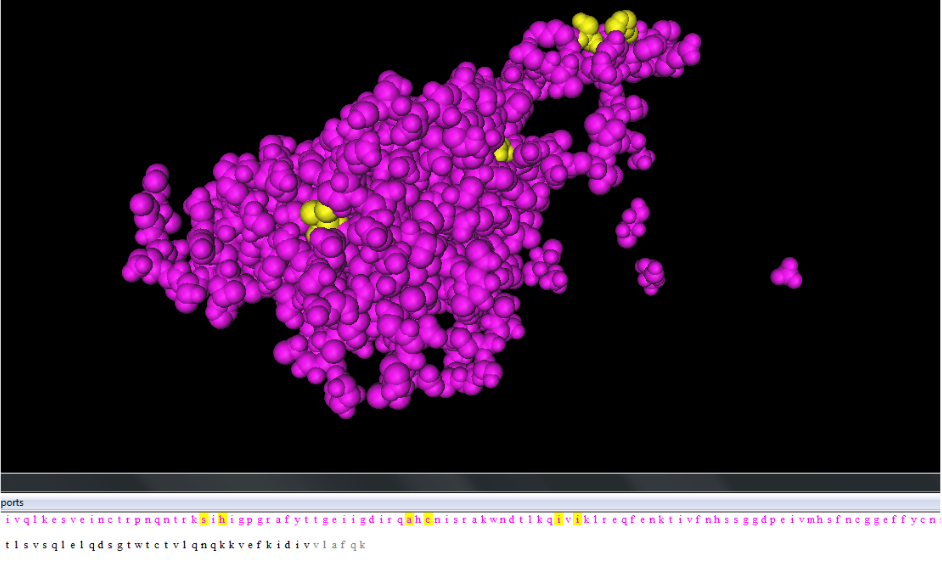Screen dimensions: 942x564
Task: Click the first highlighted 'i' after 'k q'
Action: pyautogui.click(x=559, y=519)
